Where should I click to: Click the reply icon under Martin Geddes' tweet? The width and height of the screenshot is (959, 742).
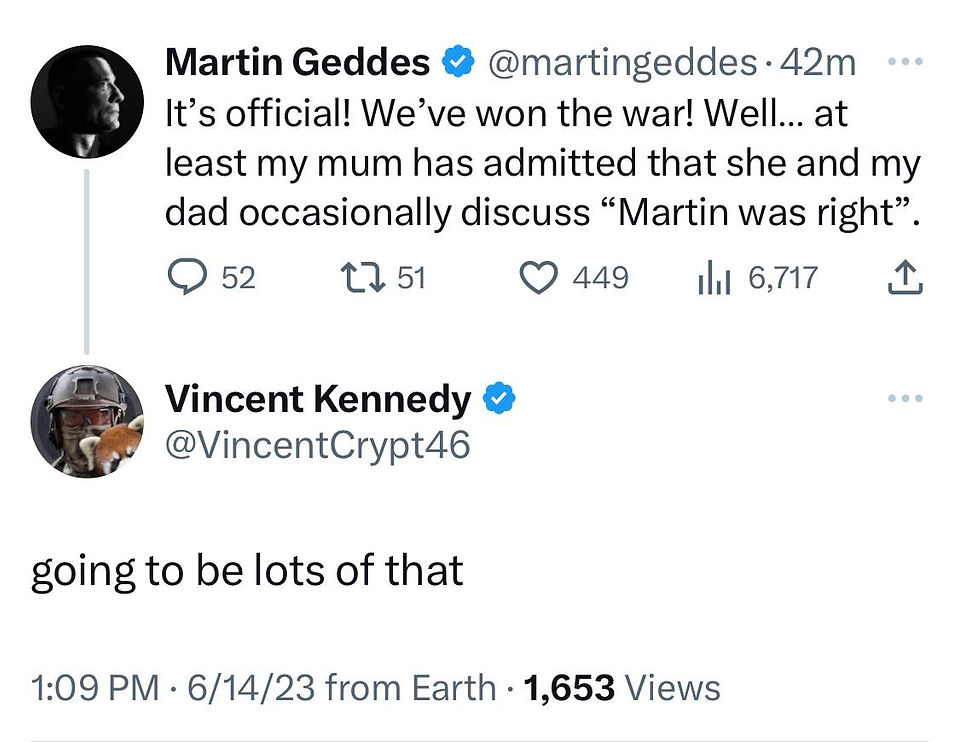pyautogui.click(x=187, y=277)
